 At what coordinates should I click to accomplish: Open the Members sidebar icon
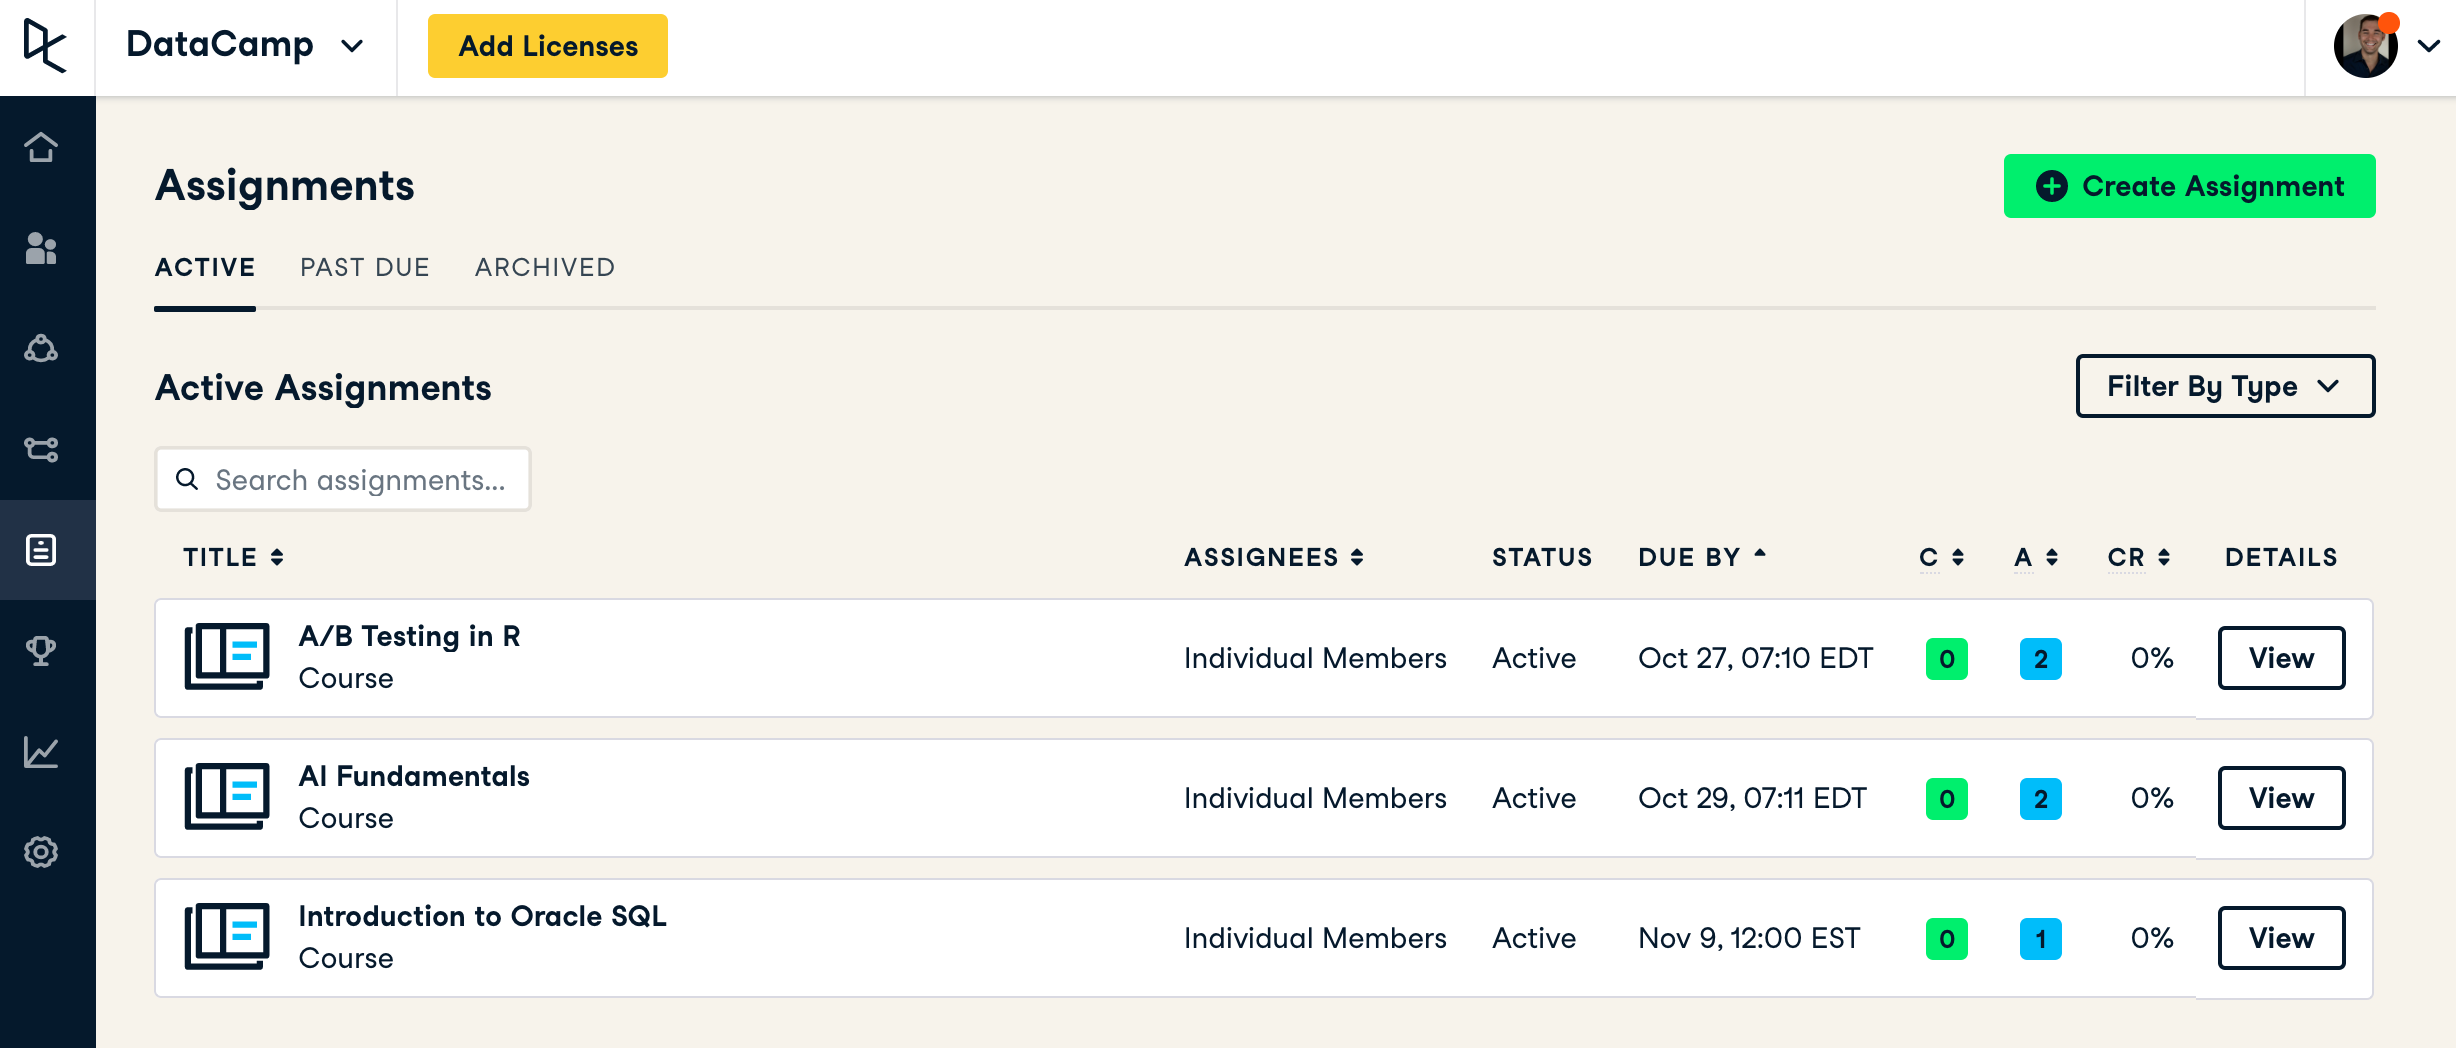point(41,248)
